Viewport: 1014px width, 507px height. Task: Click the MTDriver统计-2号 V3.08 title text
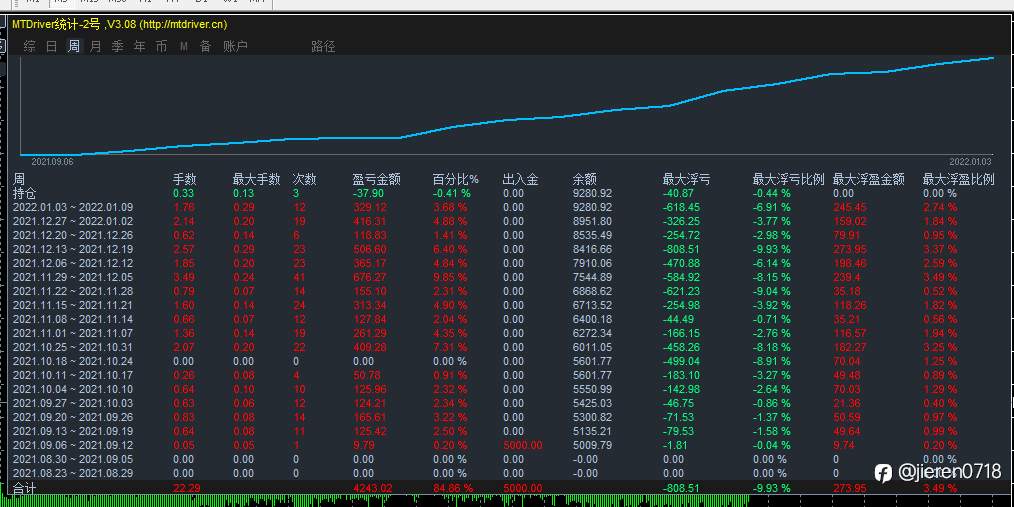[120, 25]
